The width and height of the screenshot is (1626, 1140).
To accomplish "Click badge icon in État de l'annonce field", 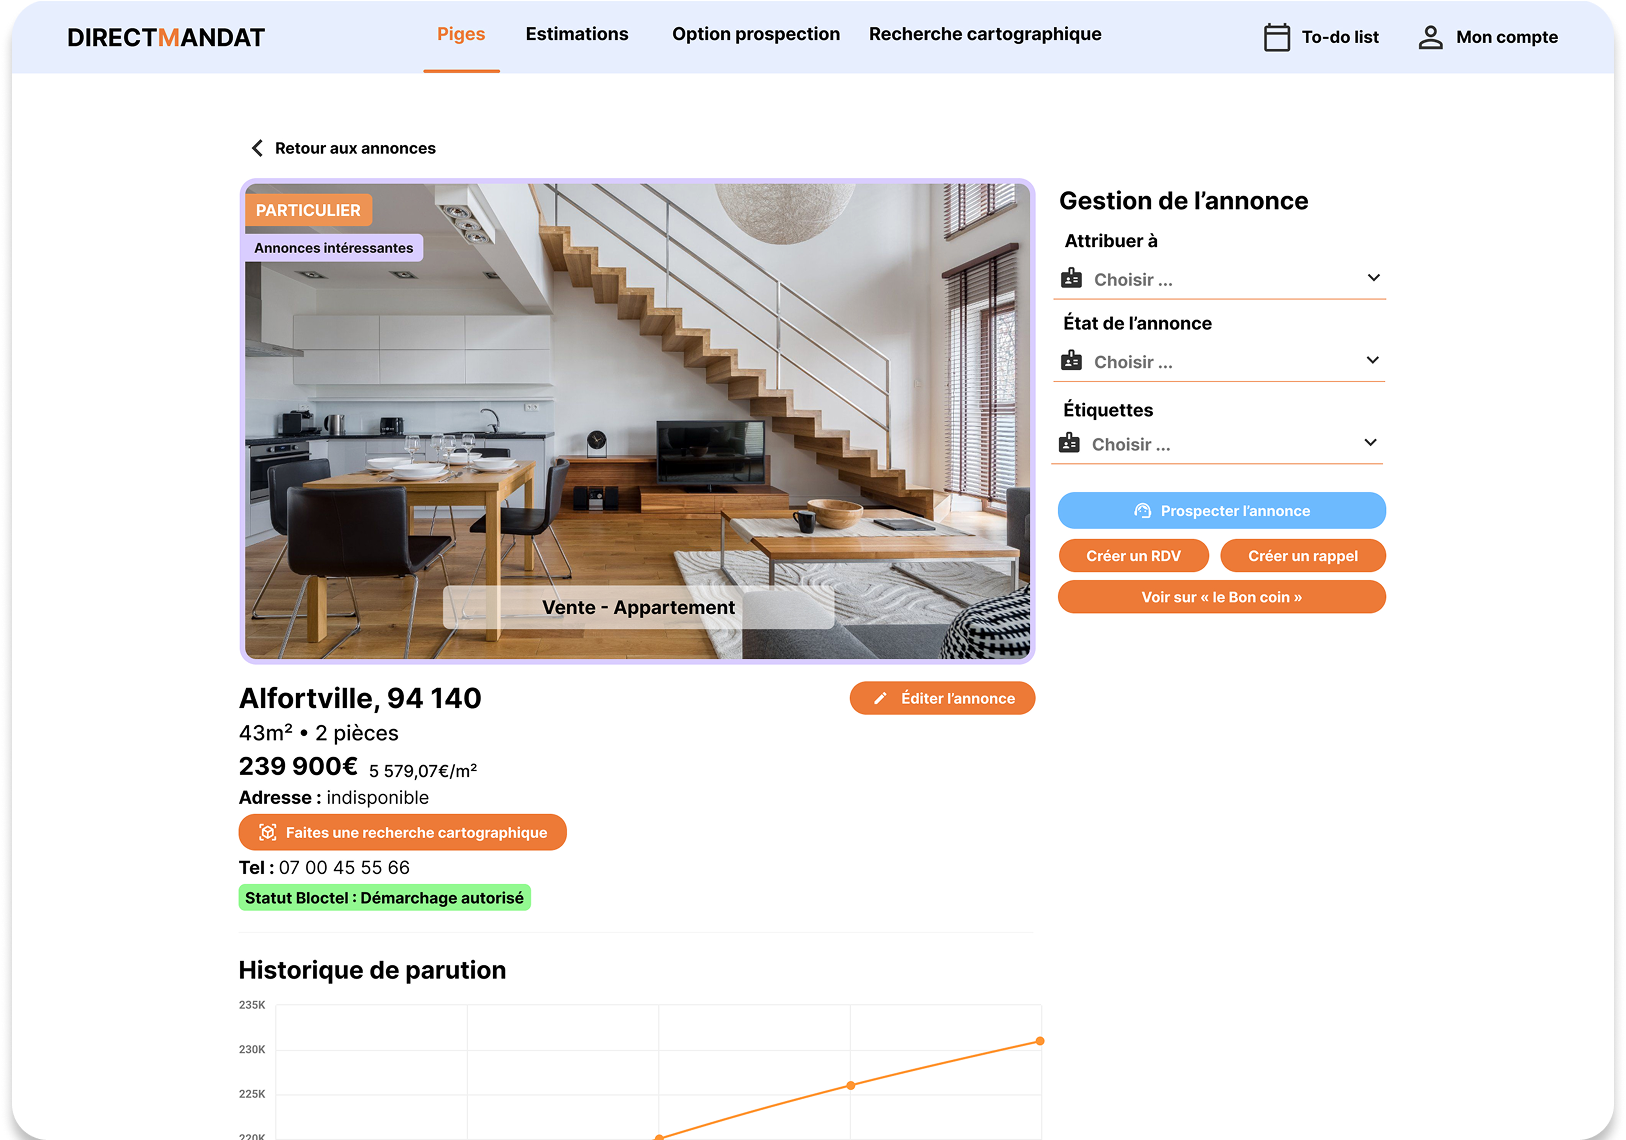I will (x=1071, y=360).
